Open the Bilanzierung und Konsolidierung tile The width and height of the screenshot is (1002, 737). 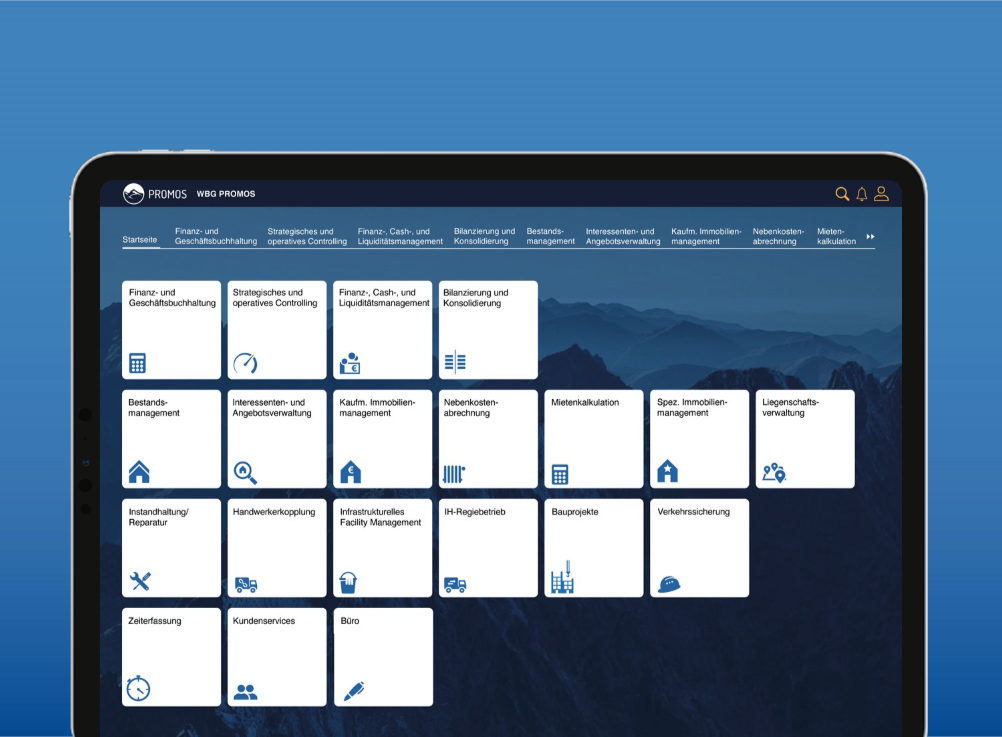488,329
